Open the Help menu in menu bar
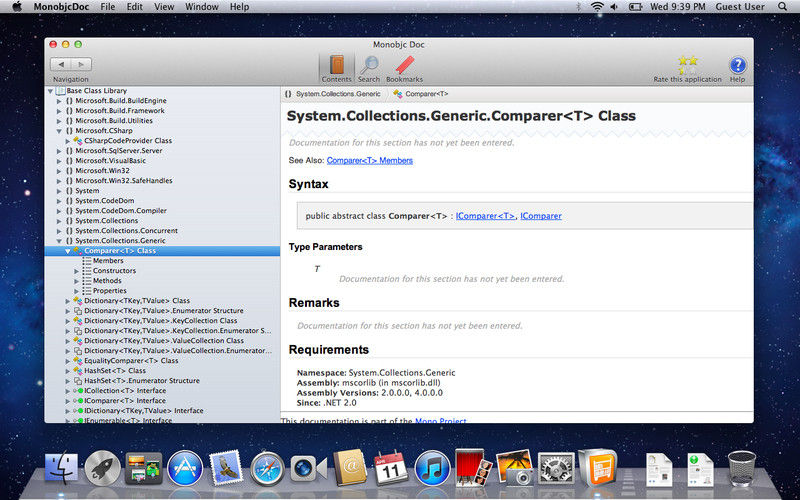800x500 pixels. click(239, 7)
